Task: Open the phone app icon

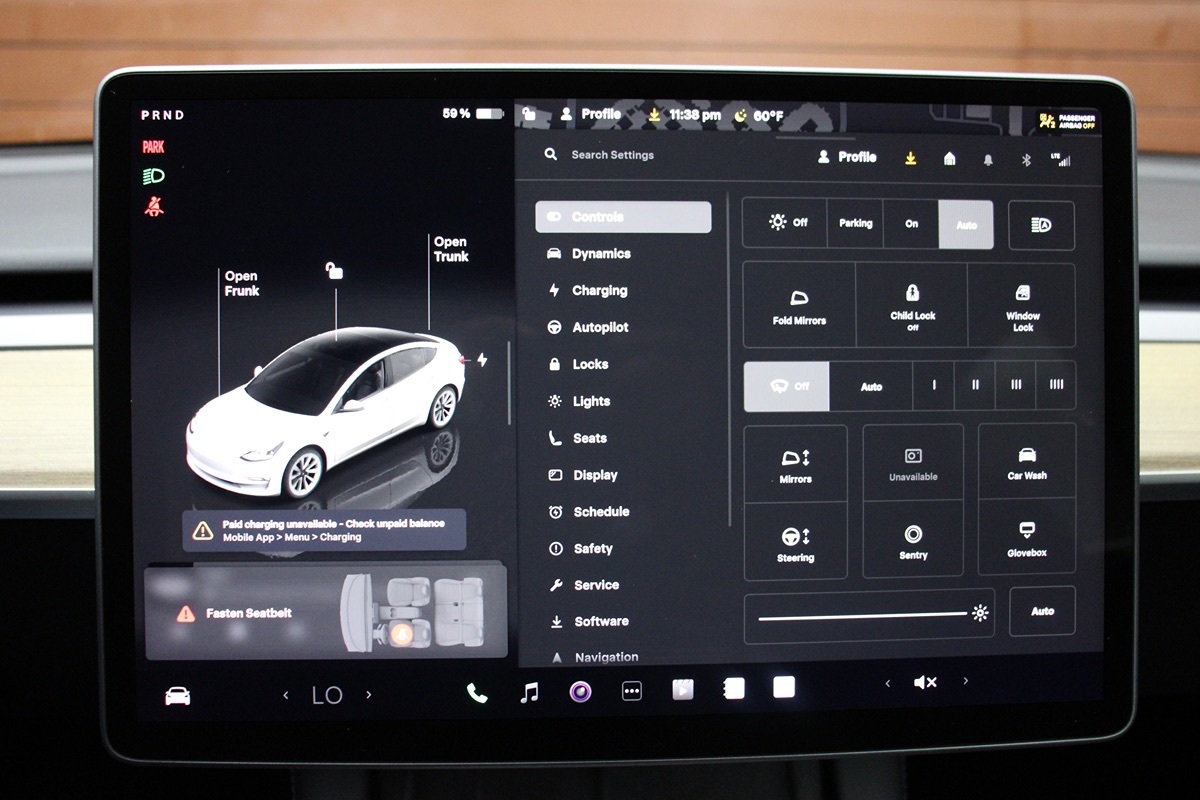Action: [477, 692]
